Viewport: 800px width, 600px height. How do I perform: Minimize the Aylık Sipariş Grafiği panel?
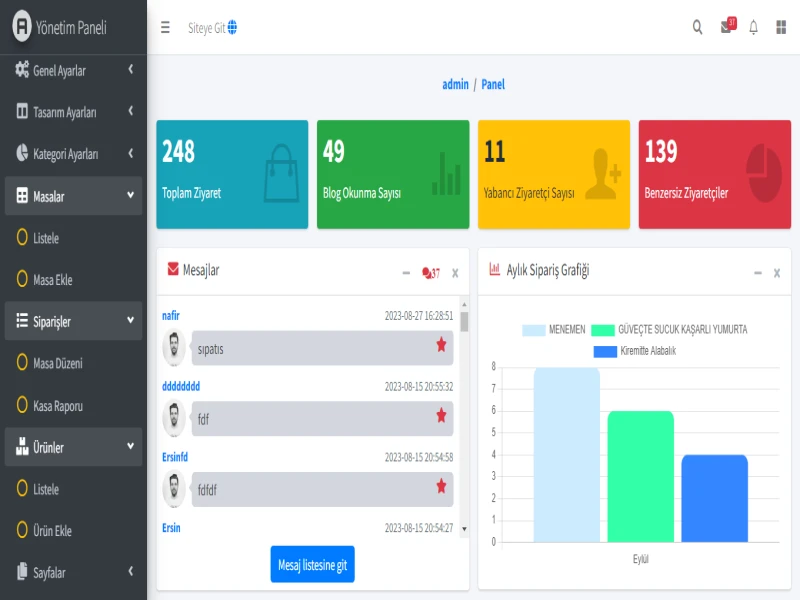tap(757, 272)
